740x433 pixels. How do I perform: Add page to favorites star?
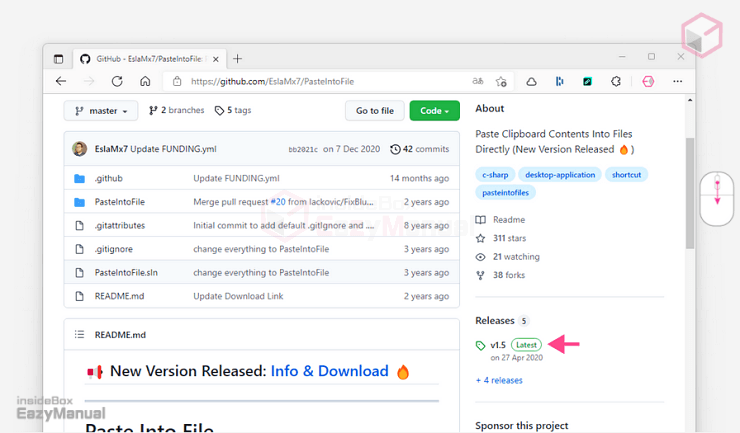(501, 81)
